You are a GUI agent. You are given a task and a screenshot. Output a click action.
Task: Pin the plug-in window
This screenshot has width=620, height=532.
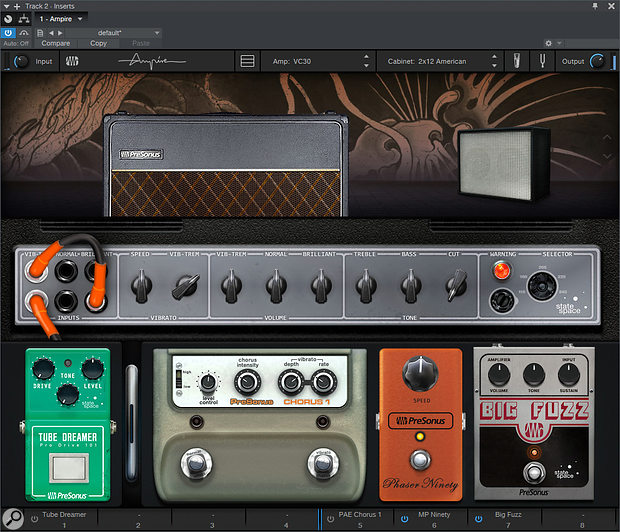[x=595, y=6]
